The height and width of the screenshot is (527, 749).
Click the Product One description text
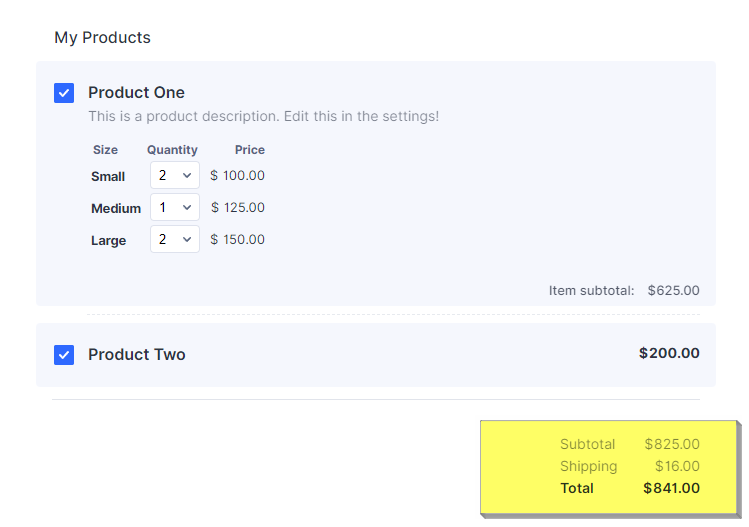click(263, 116)
